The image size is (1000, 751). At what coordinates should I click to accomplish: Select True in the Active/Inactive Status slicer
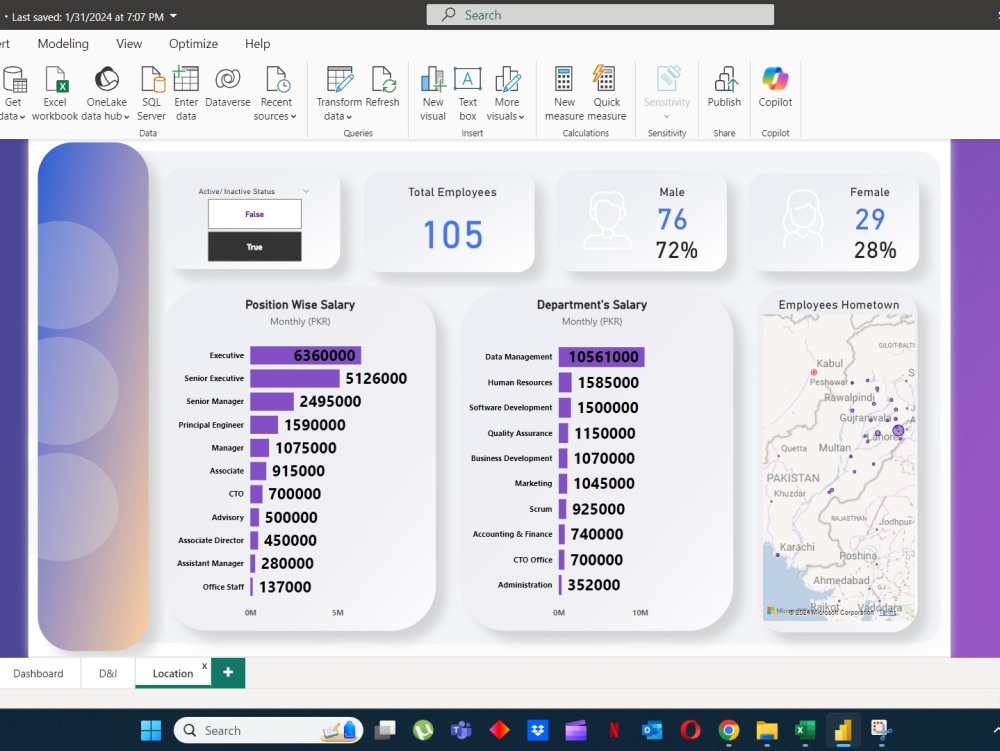pos(254,246)
